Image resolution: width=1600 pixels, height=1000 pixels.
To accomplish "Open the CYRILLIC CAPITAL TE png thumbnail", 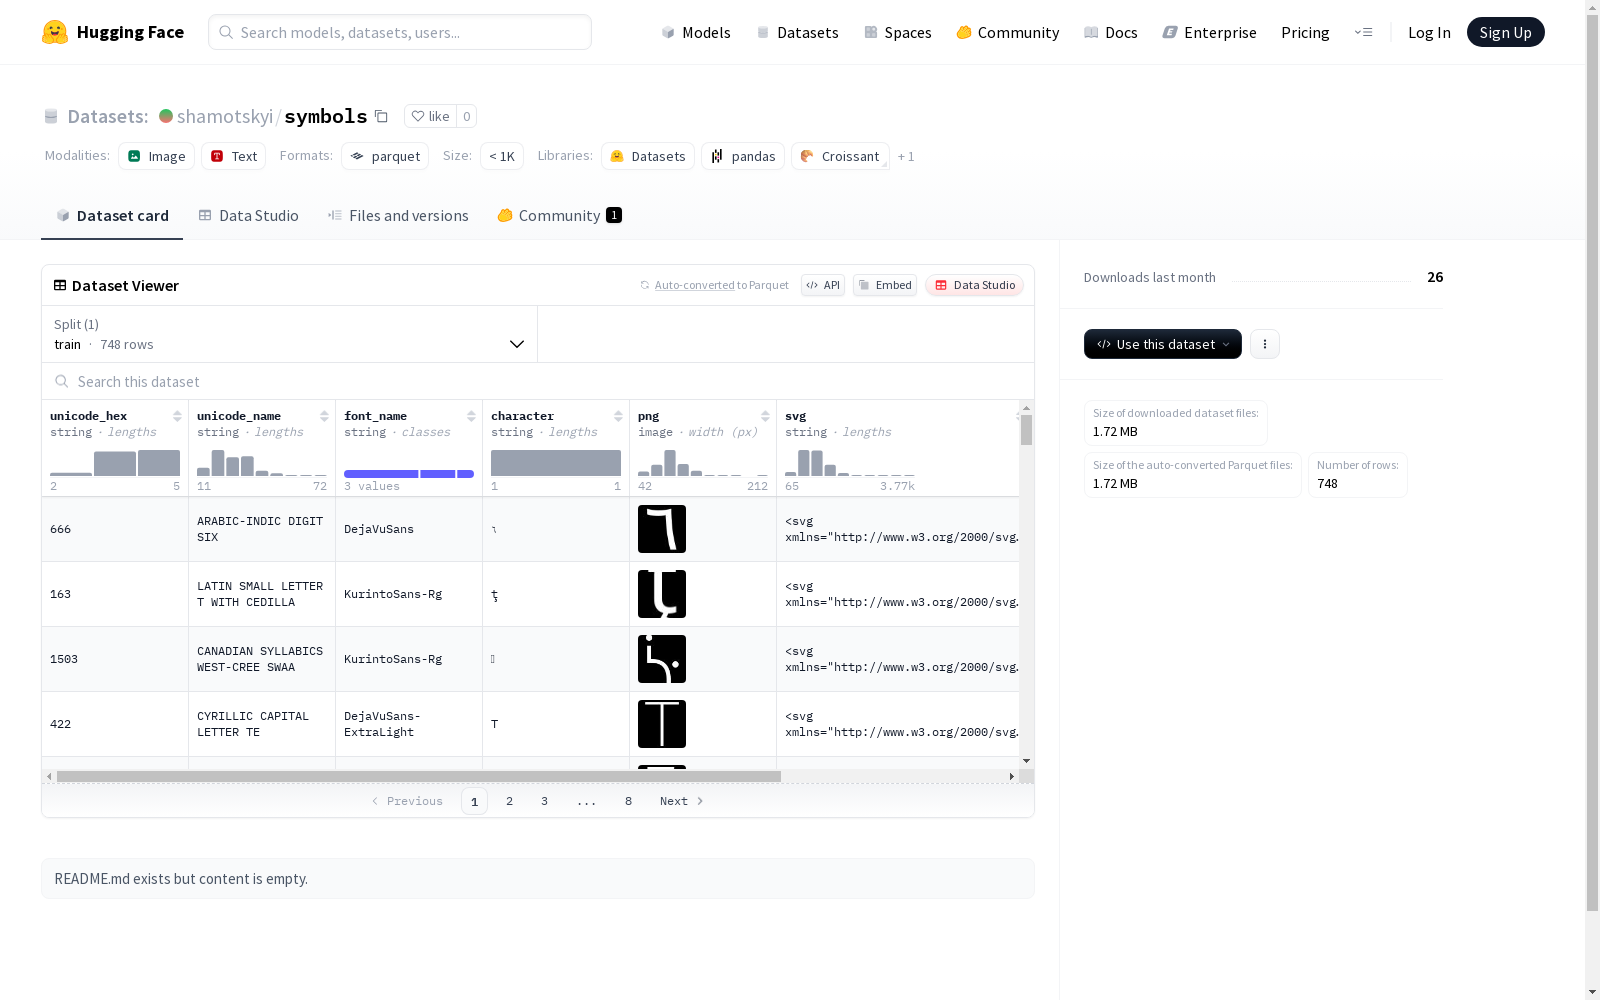I will [x=662, y=724].
